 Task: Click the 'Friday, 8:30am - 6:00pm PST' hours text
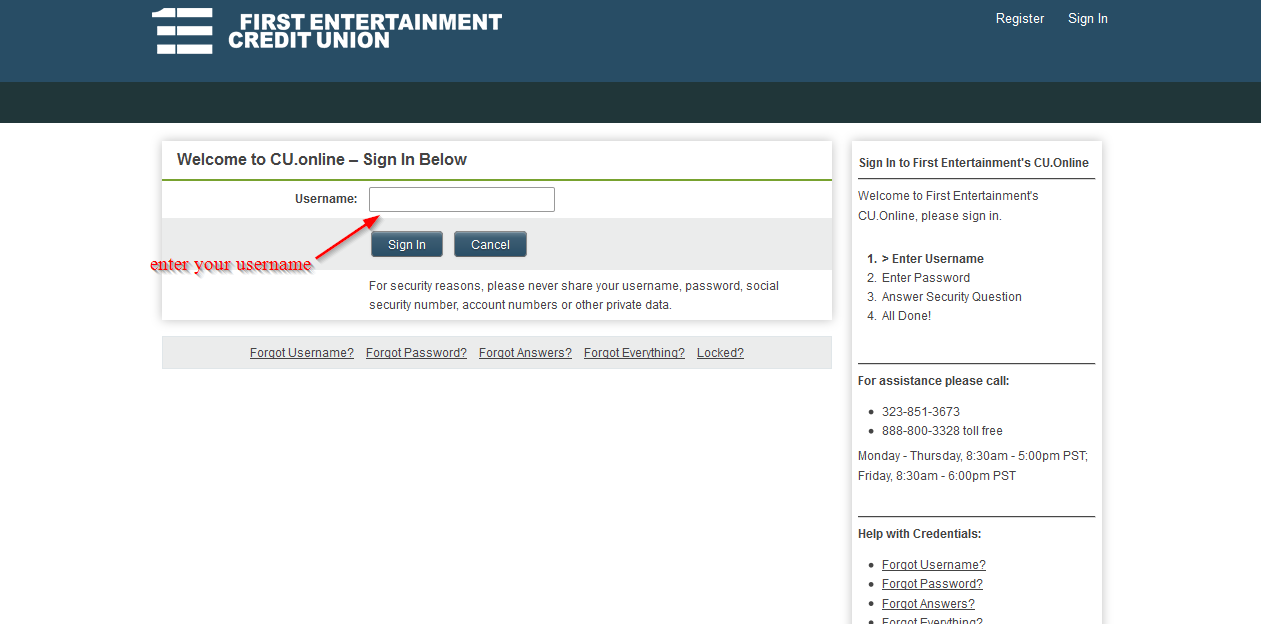point(937,476)
